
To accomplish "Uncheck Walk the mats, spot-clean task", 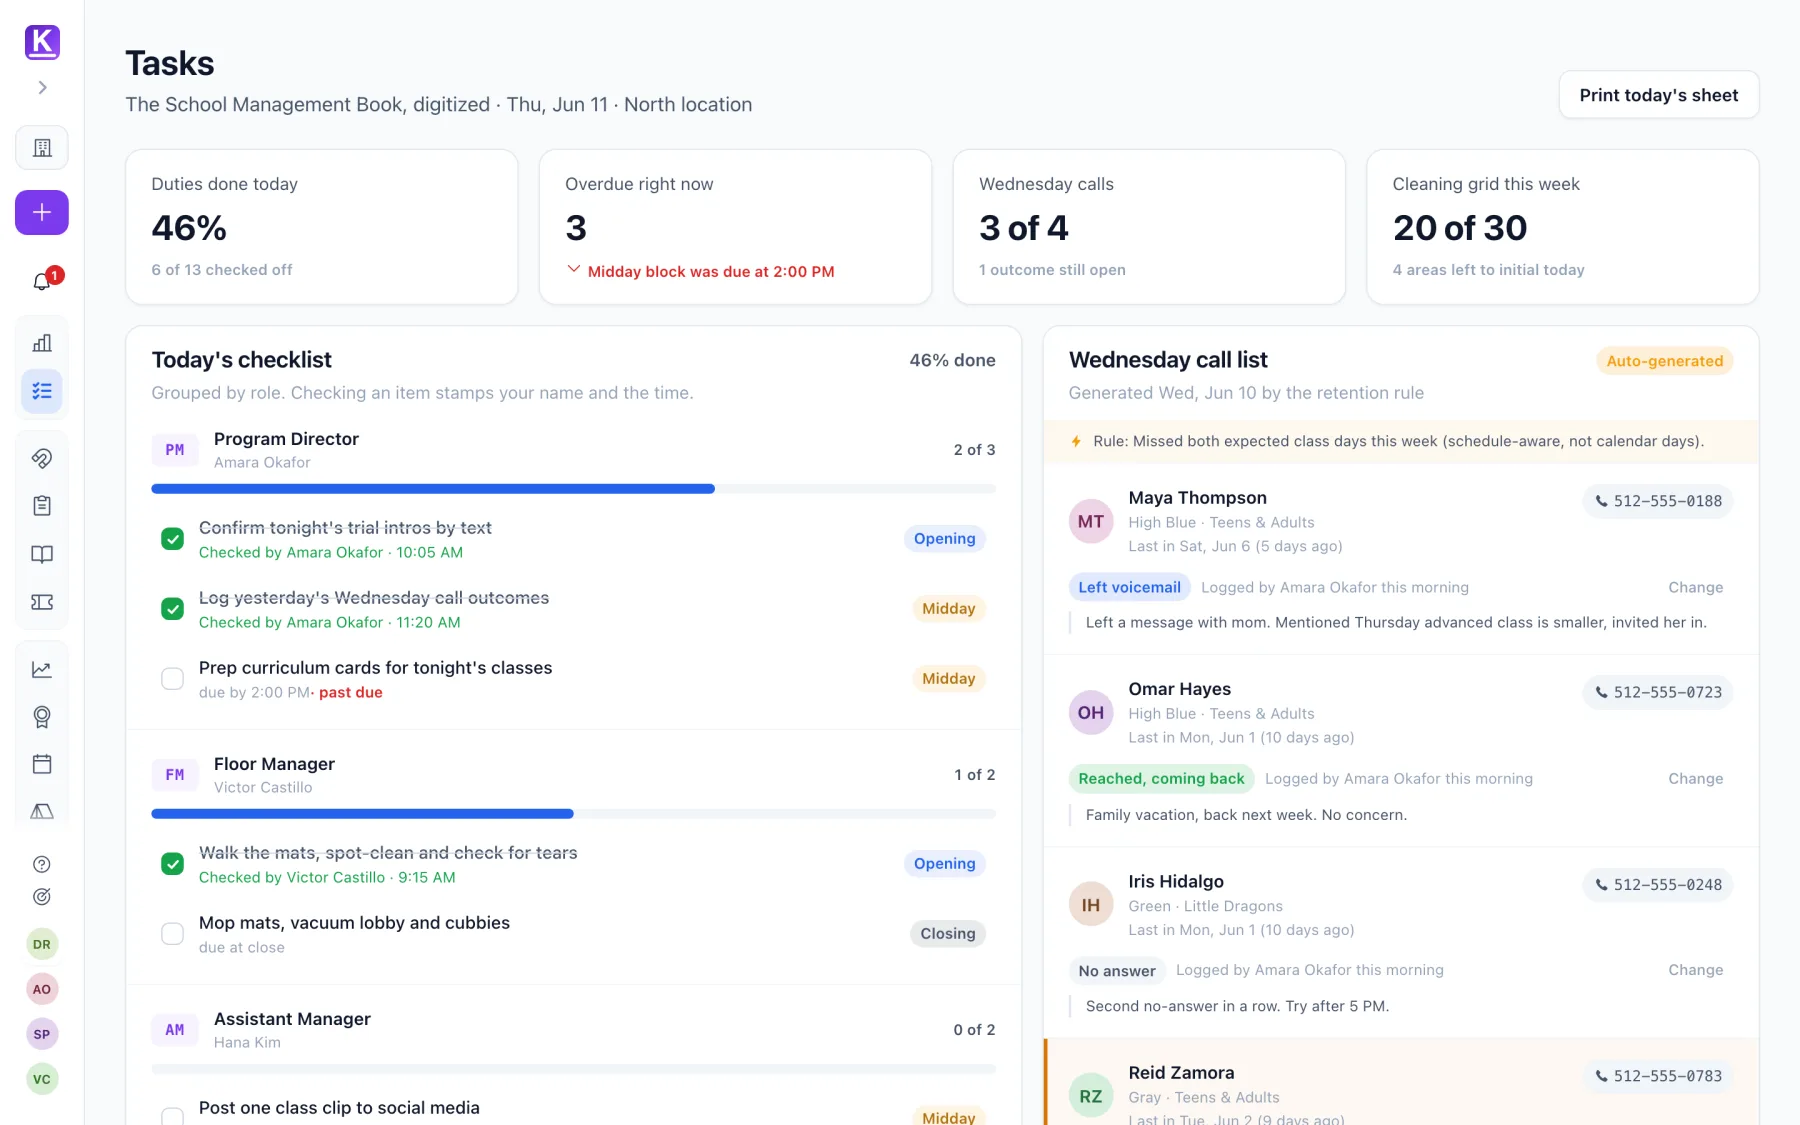I will (x=173, y=864).
